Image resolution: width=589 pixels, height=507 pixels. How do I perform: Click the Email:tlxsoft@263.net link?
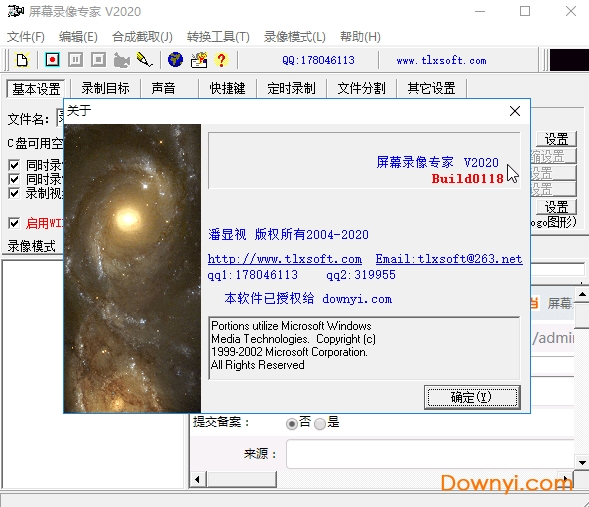point(449,259)
